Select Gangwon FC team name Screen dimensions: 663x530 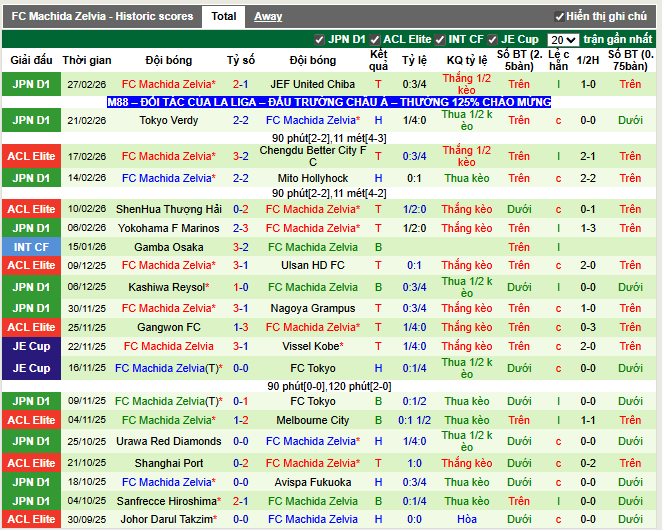coord(169,327)
